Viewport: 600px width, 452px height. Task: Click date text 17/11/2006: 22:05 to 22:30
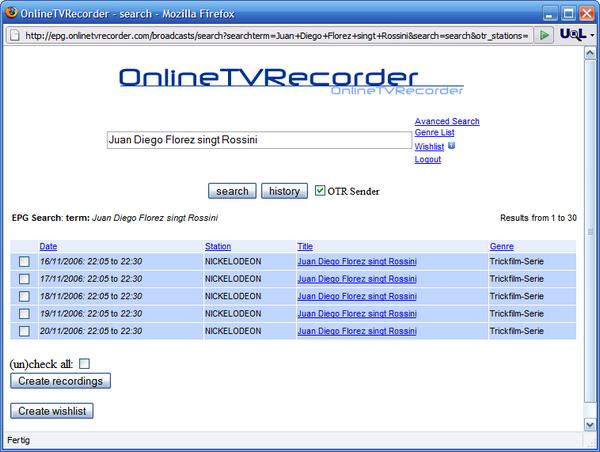pos(91,279)
